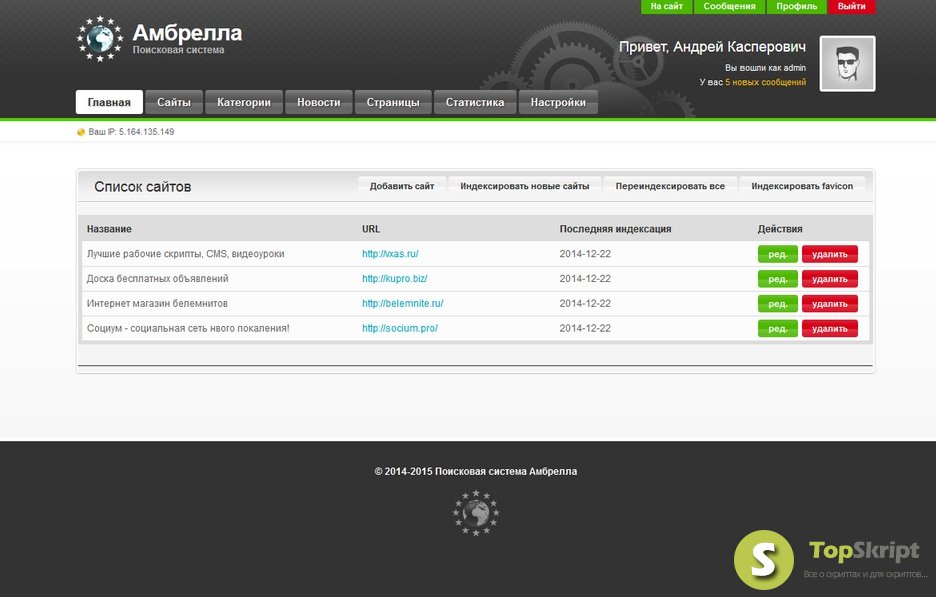Click the gray globe logo in footer

475,513
